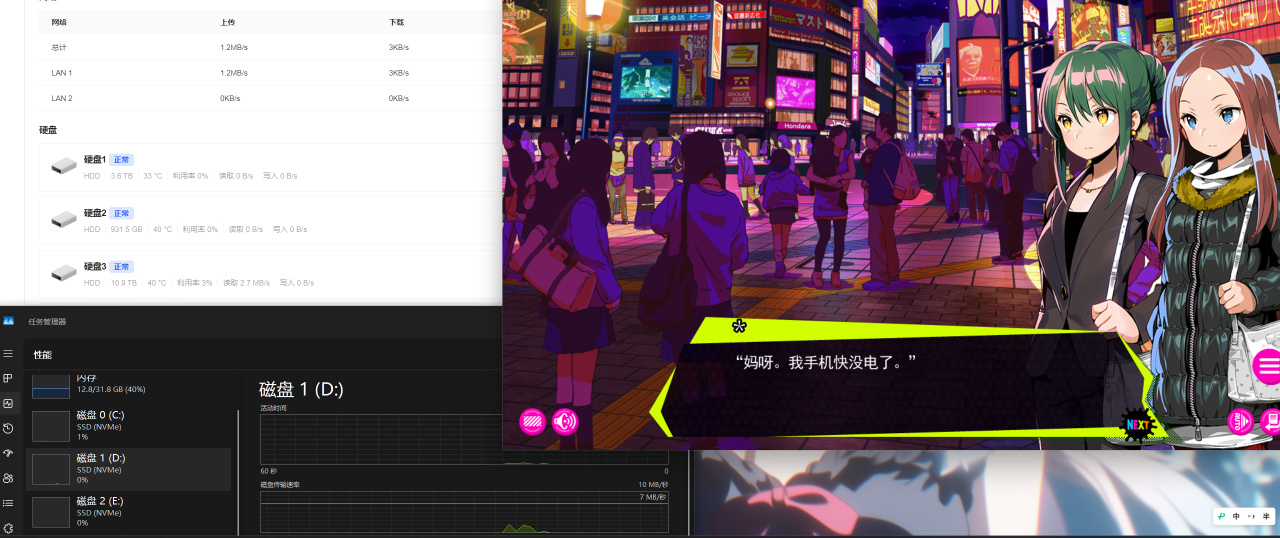Open Task Manager hamburger navigation menu
The image size is (1280, 538).
coord(8,354)
